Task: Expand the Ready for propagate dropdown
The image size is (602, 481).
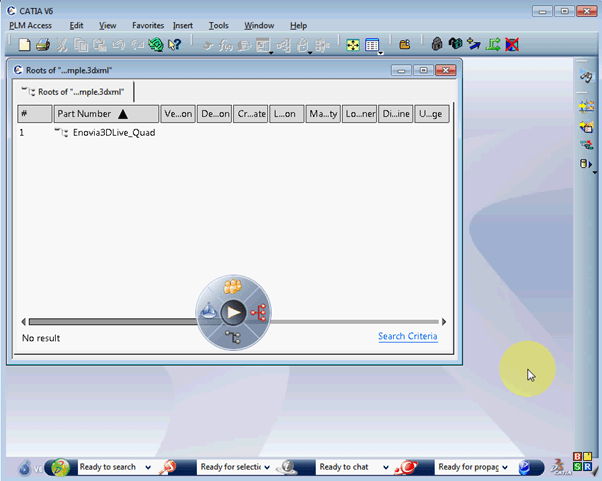Action: pos(505,467)
